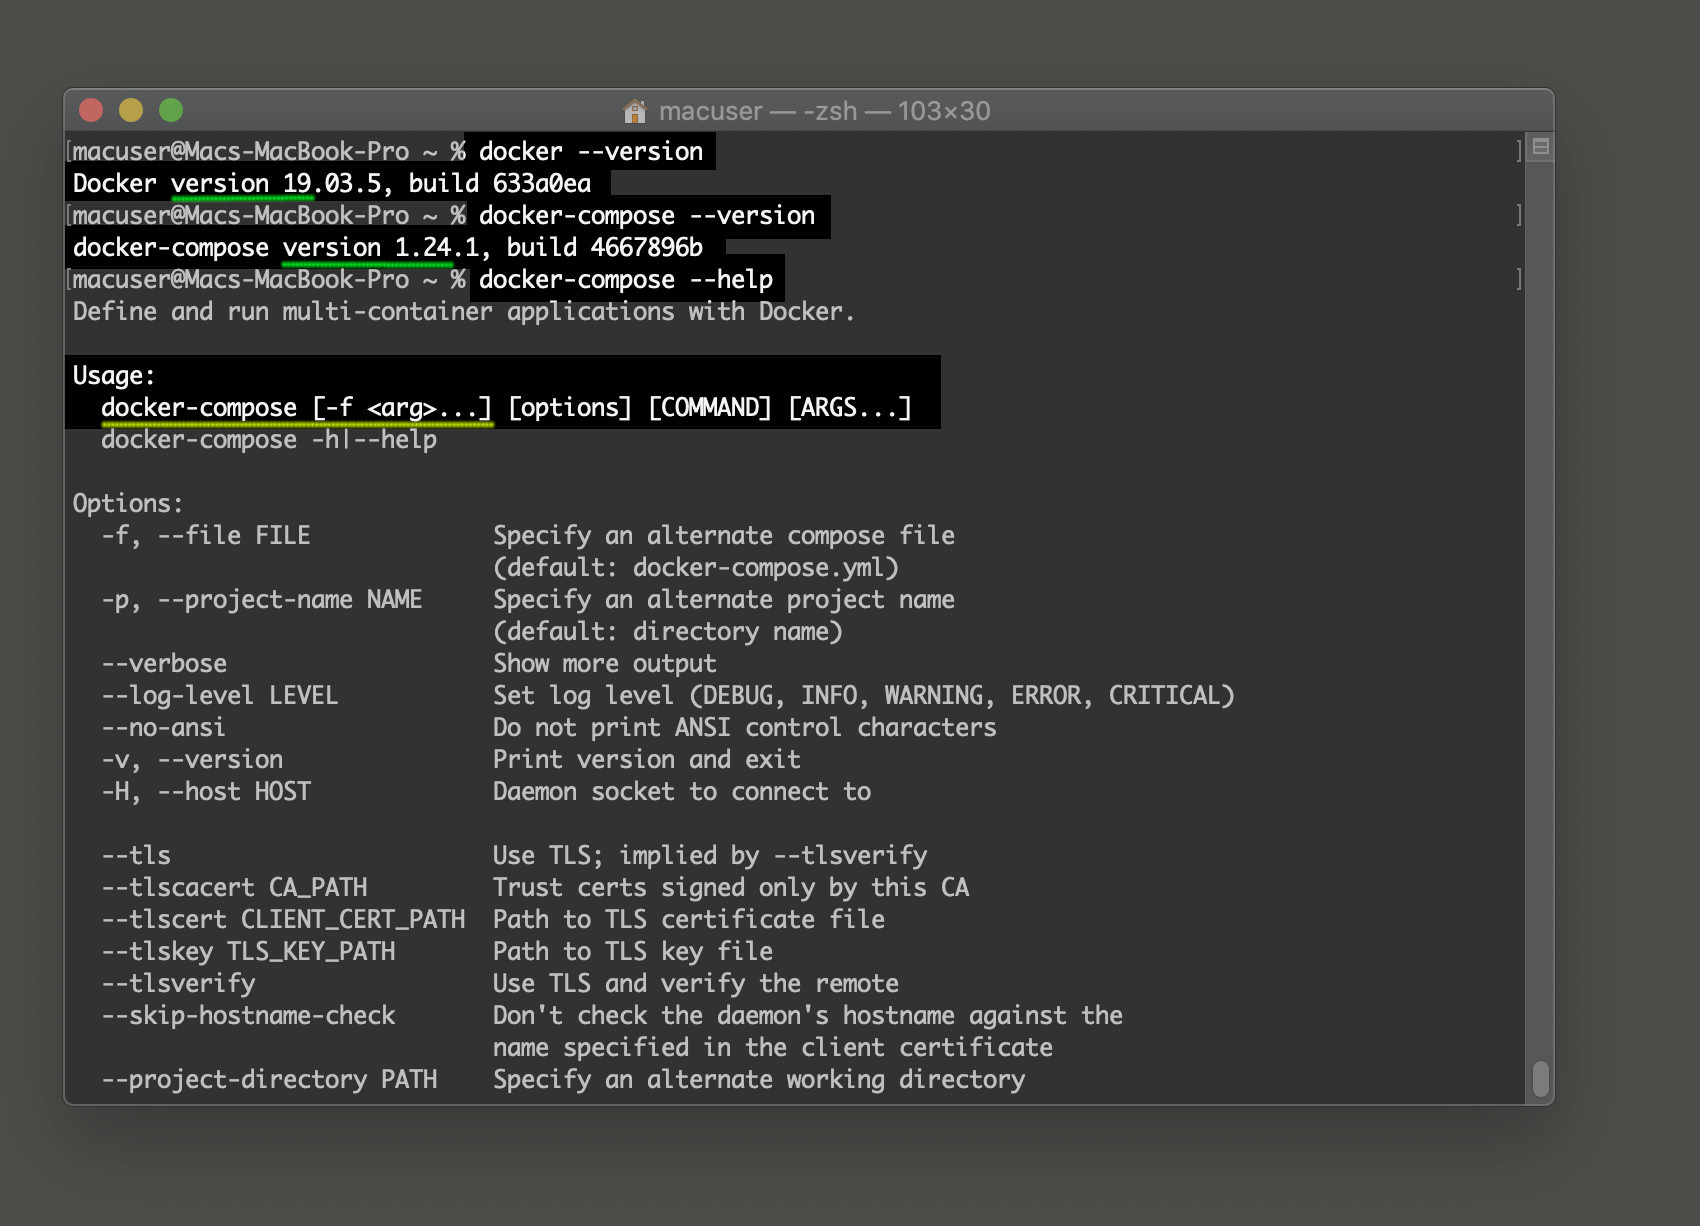The image size is (1700, 1226).
Task: Click the window title 'macuser — -zsh — 103×30'
Action: pos(824,111)
